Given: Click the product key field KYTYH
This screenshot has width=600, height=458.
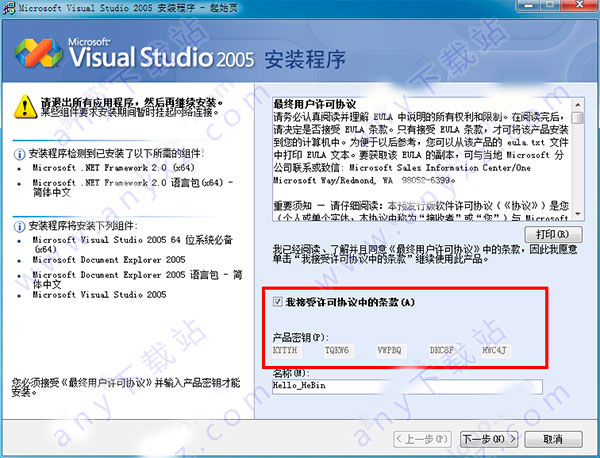Looking at the screenshot, I should point(287,350).
